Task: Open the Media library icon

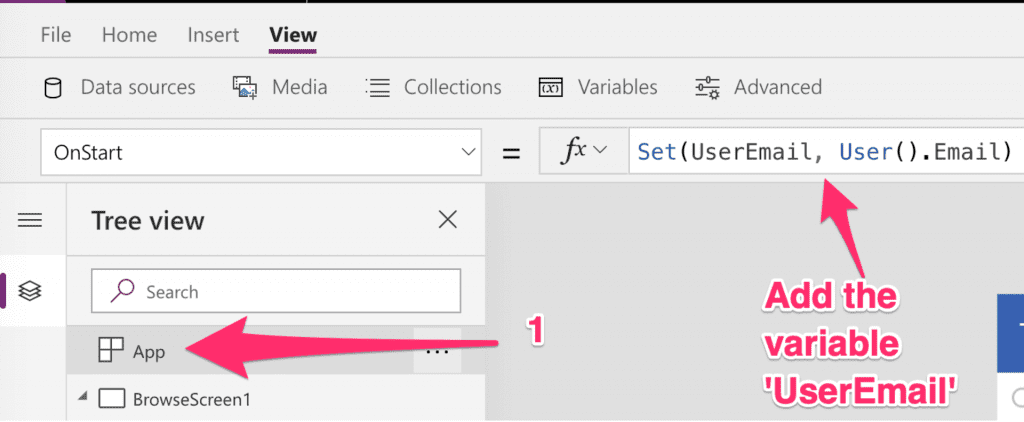Action: [x=245, y=88]
